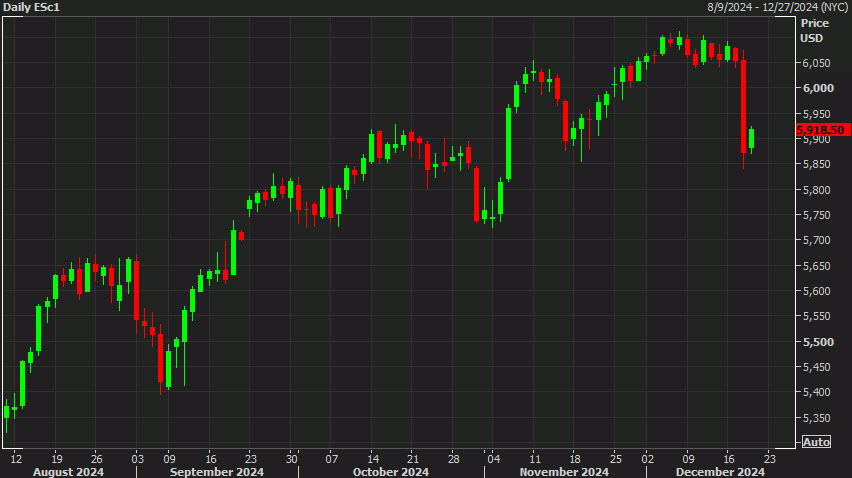Click the last green candle of the chart
This screenshot has height=478, width=852.
tap(751, 139)
